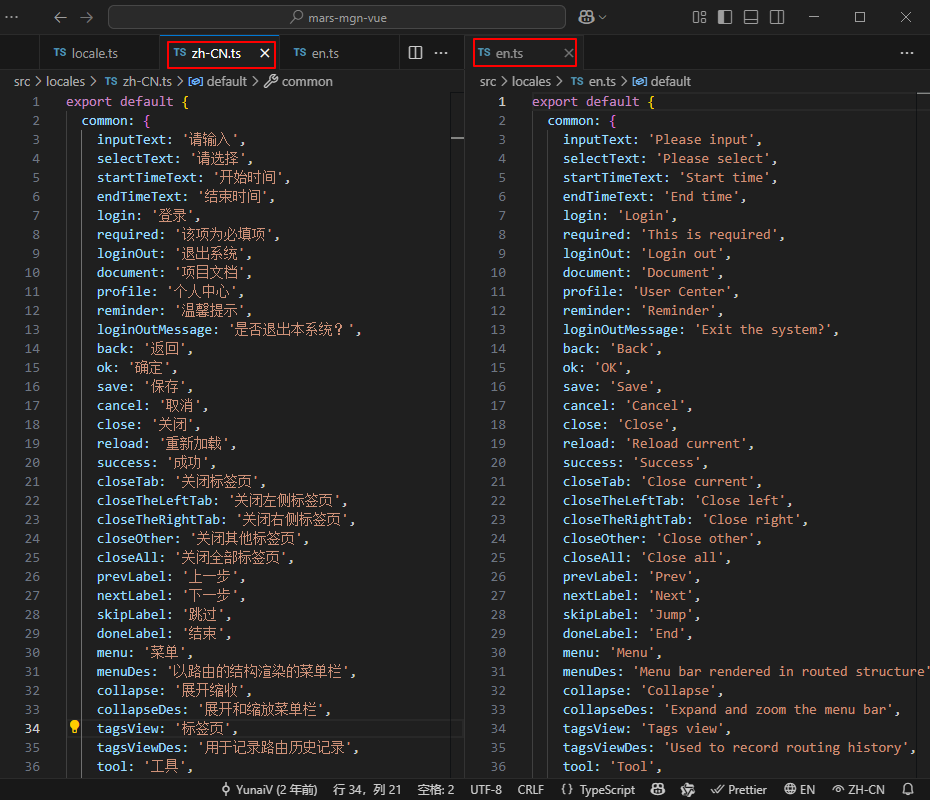Show code actions via the lightbulb icon
The image size is (930, 800).
[74, 727]
